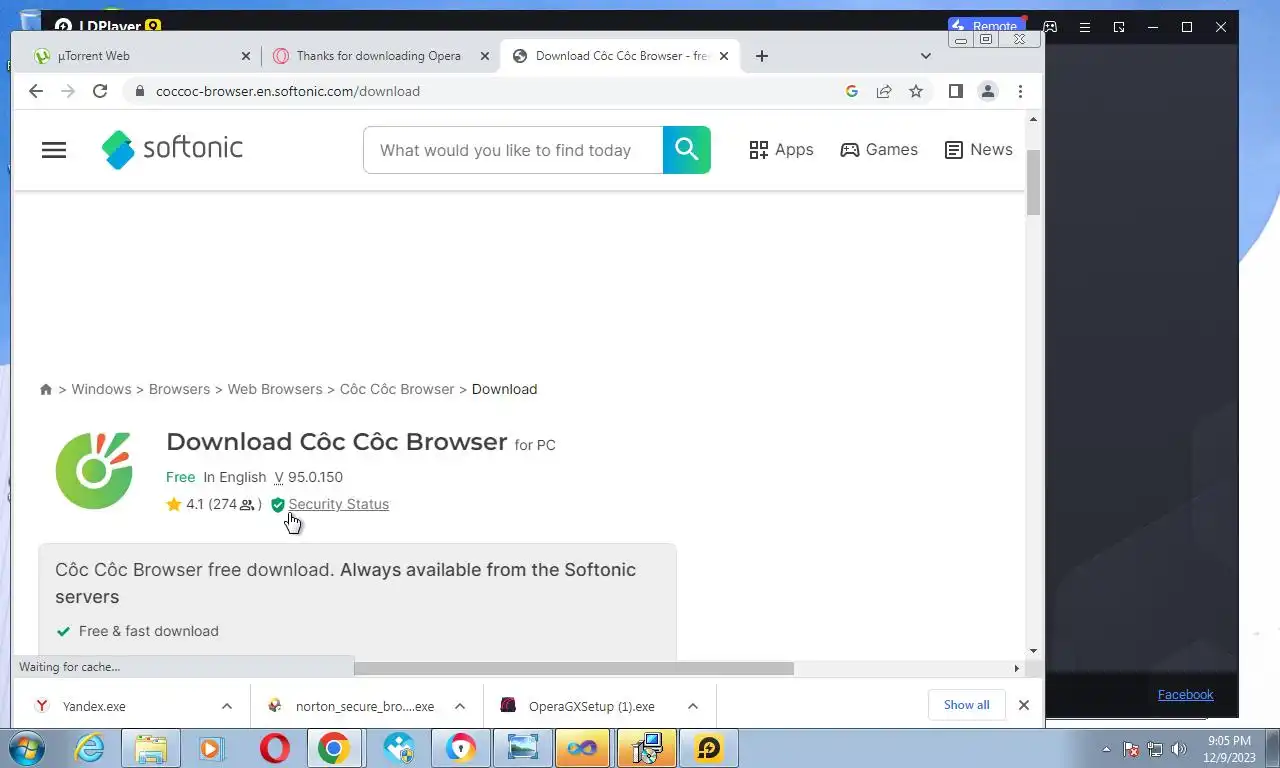
Task: Open the Google icon in the address bar
Action: (x=852, y=91)
